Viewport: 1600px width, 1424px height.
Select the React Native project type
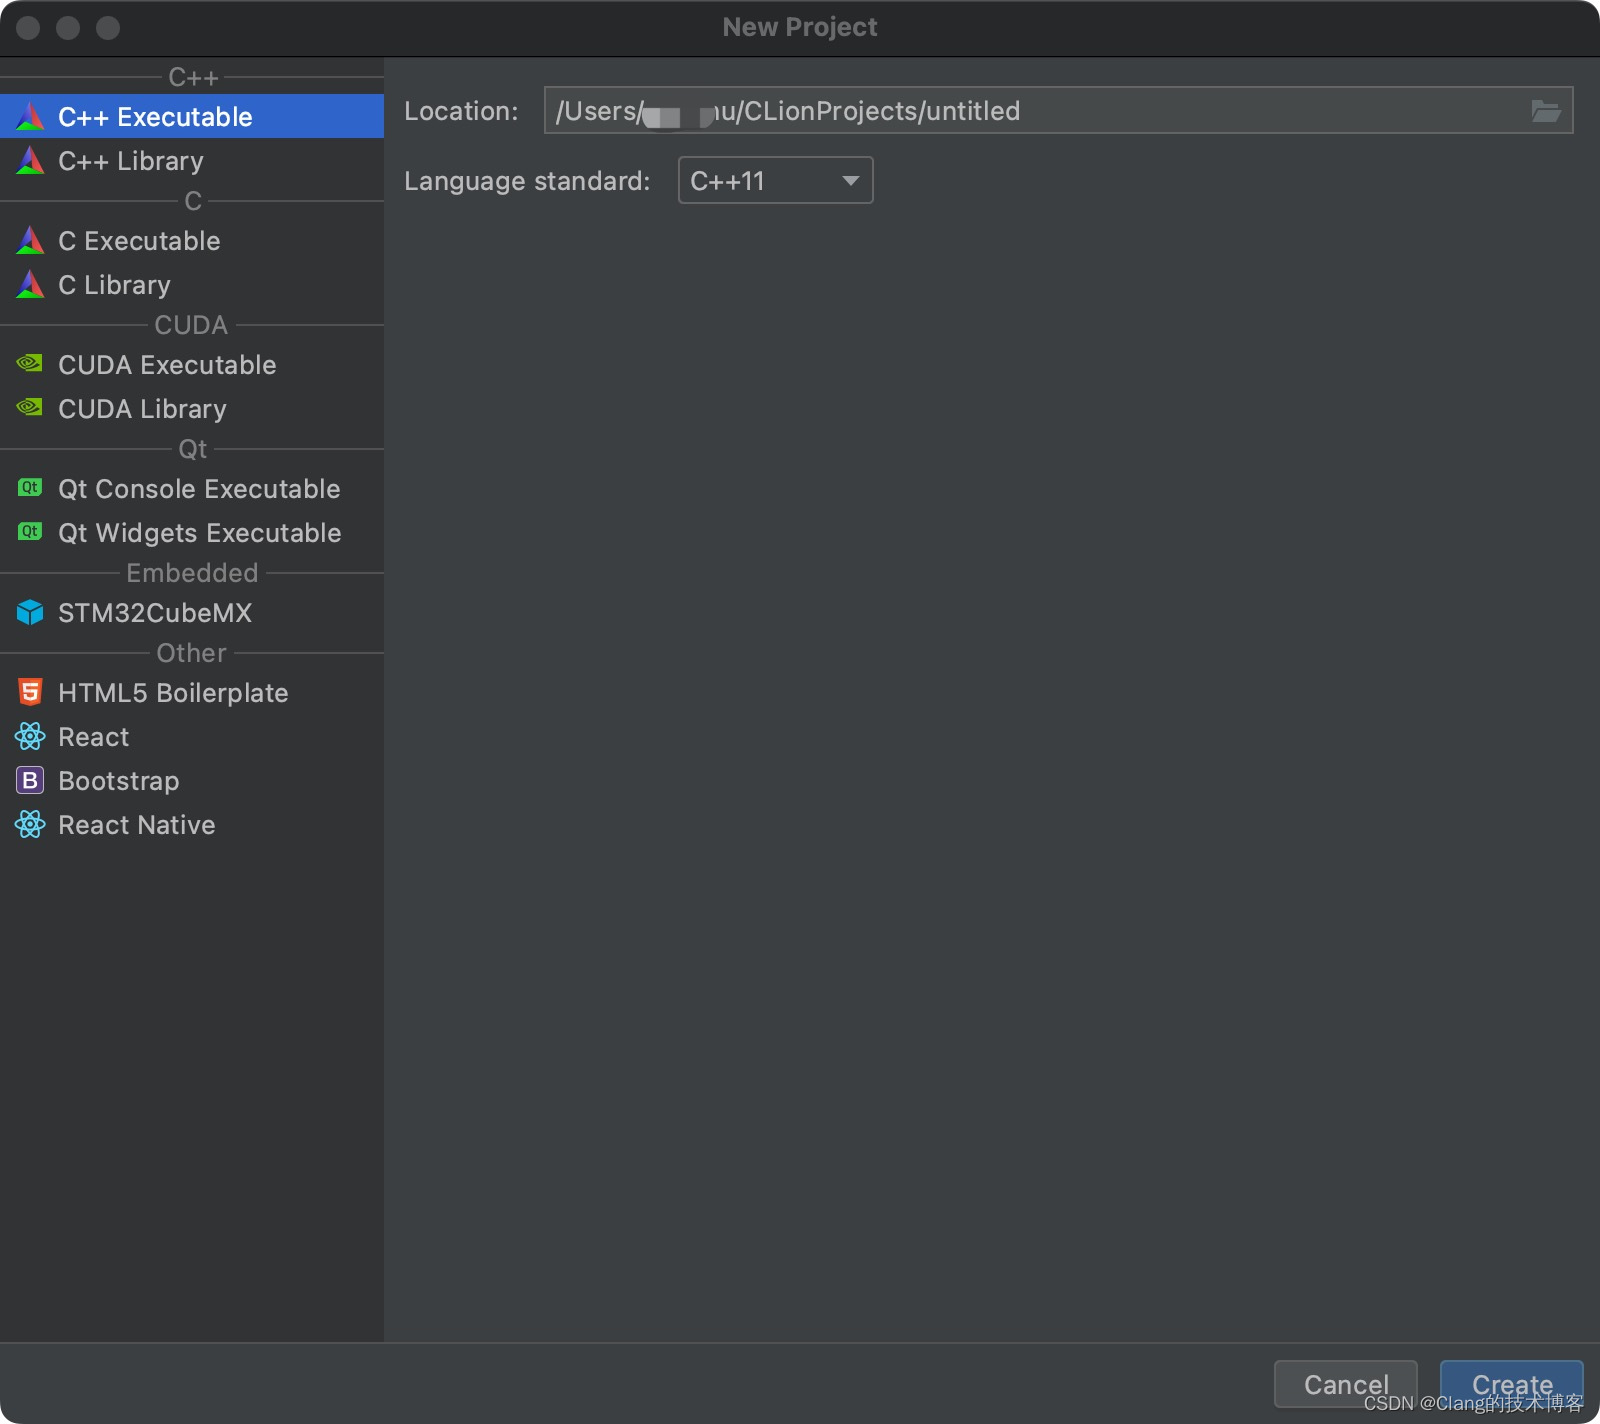pyautogui.click(x=192, y=825)
